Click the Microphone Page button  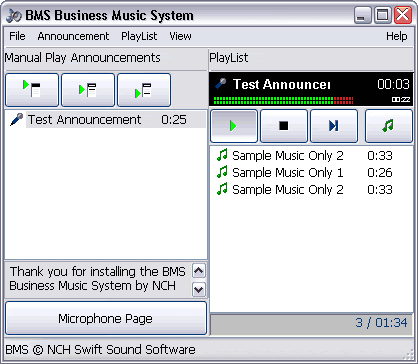click(106, 318)
